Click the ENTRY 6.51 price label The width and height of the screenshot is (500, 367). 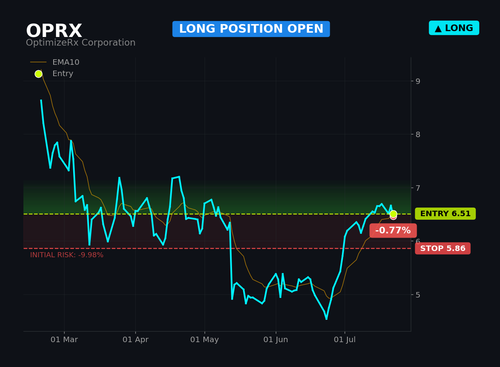click(445, 214)
